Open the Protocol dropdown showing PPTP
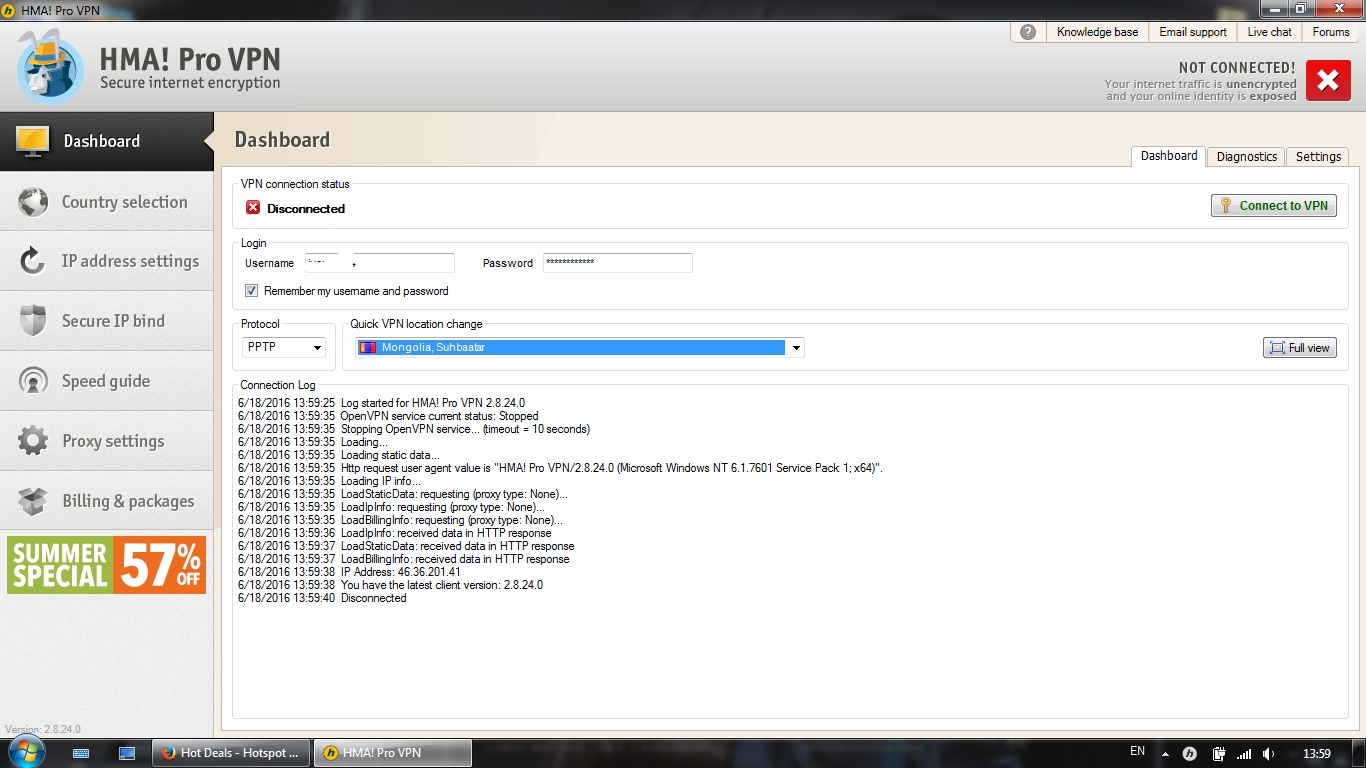Viewport: 1366px width, 768px height. click(x=284, y=347)
